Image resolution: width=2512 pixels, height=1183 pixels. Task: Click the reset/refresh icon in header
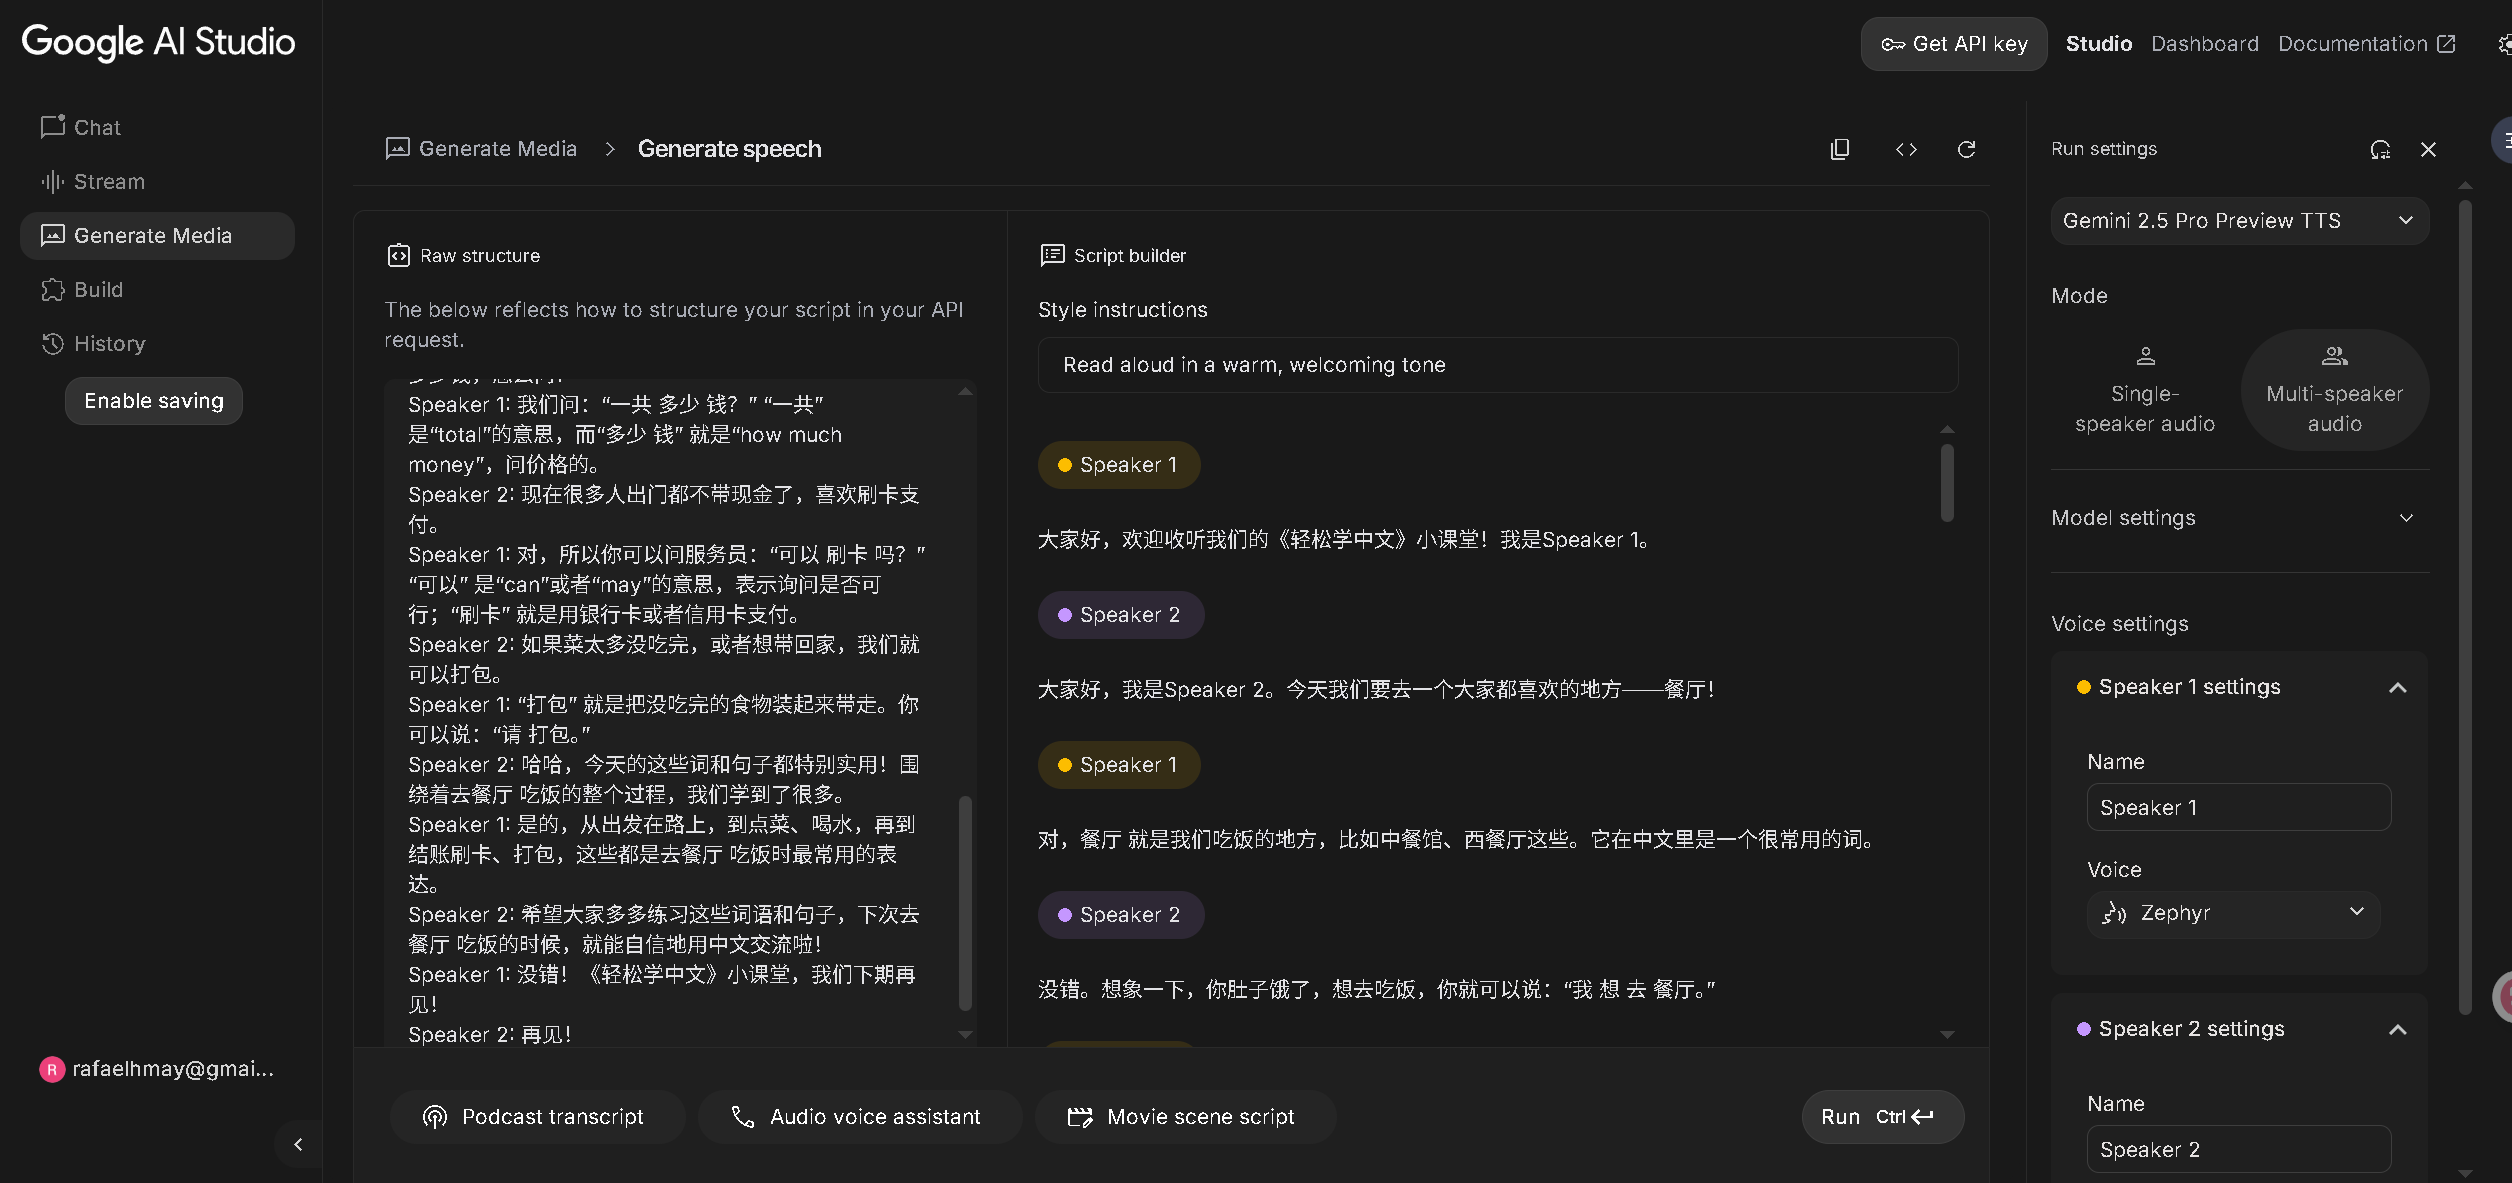point(1966,149)
